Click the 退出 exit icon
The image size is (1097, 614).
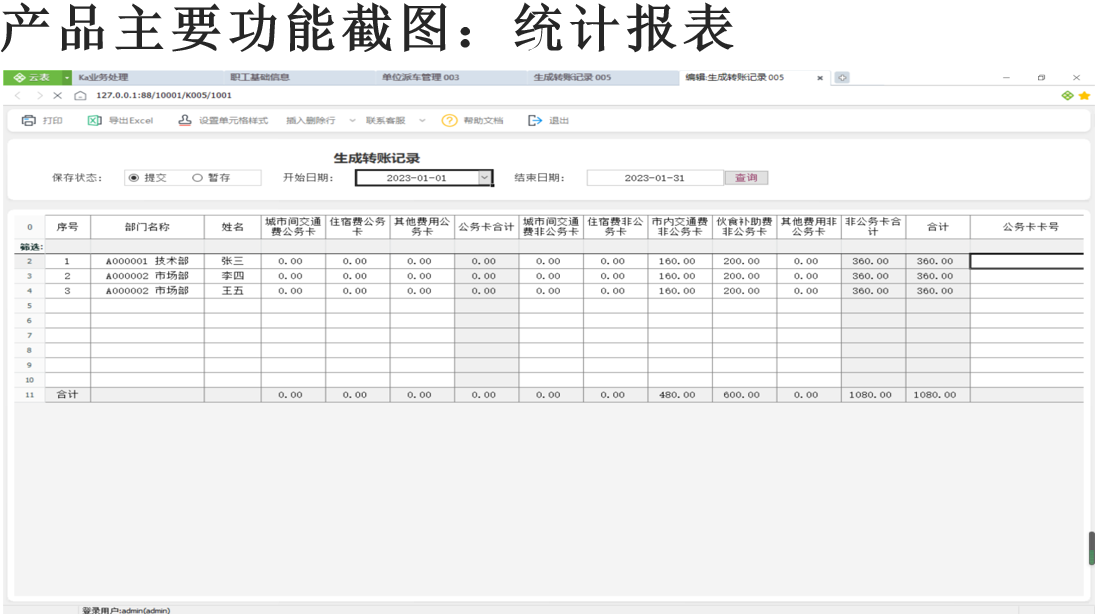click(535, 120)
